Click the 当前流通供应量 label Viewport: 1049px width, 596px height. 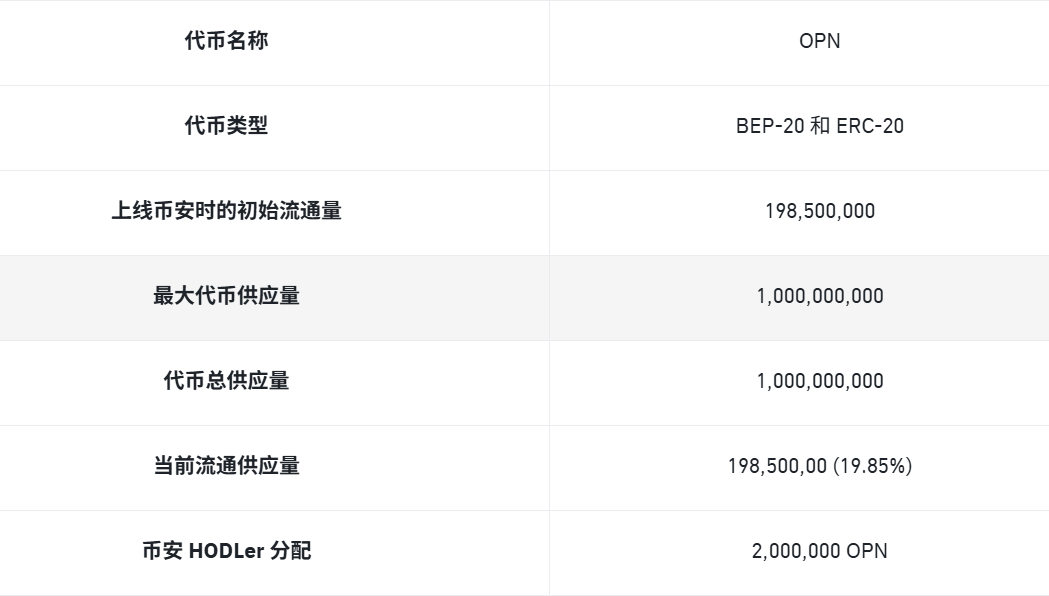click(226, 466)
